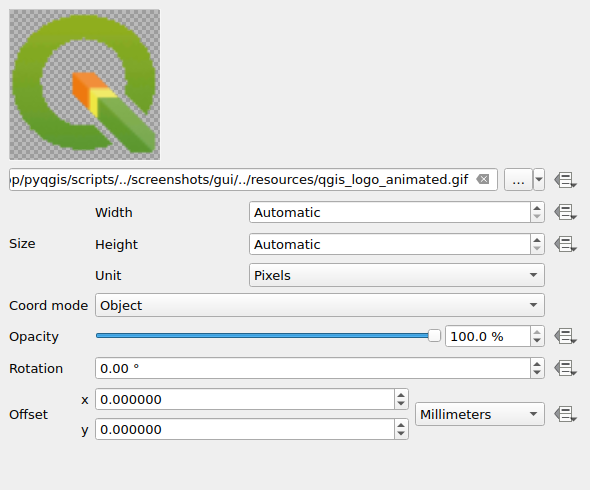Browse for image file with ... button
This screenshot has width=590, height=490.
coord(518,180)
